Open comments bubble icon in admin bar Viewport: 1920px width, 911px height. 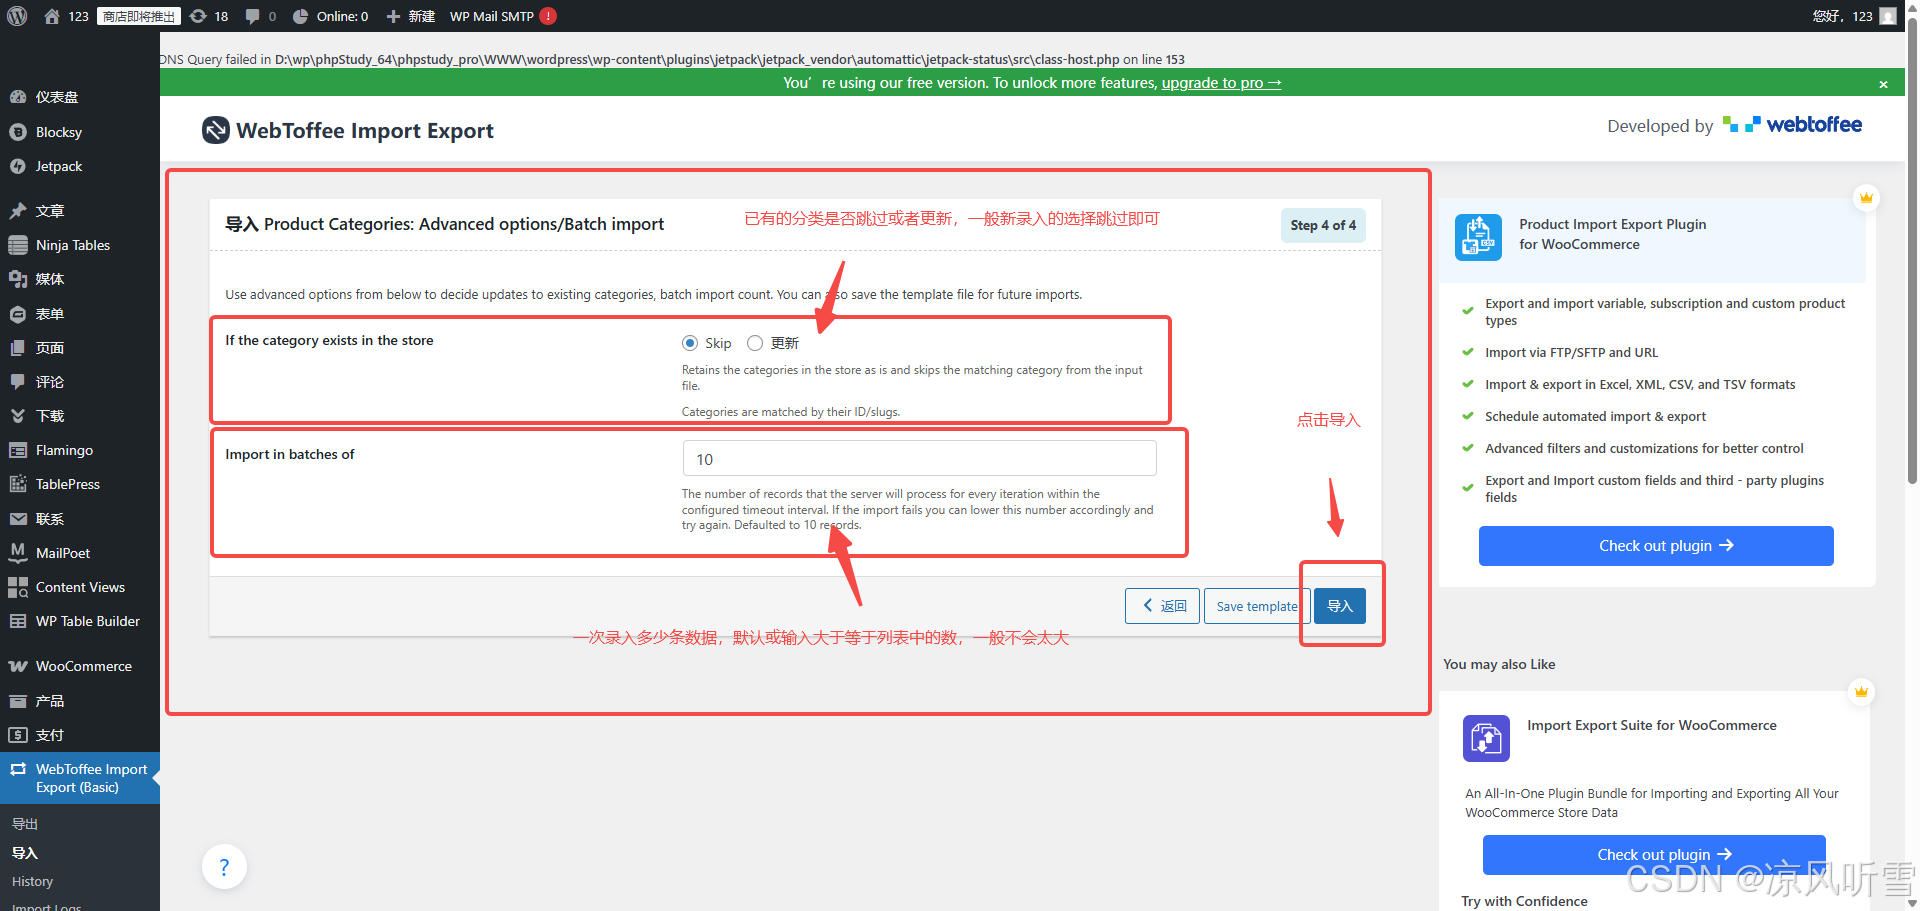(x=260, y=16)
